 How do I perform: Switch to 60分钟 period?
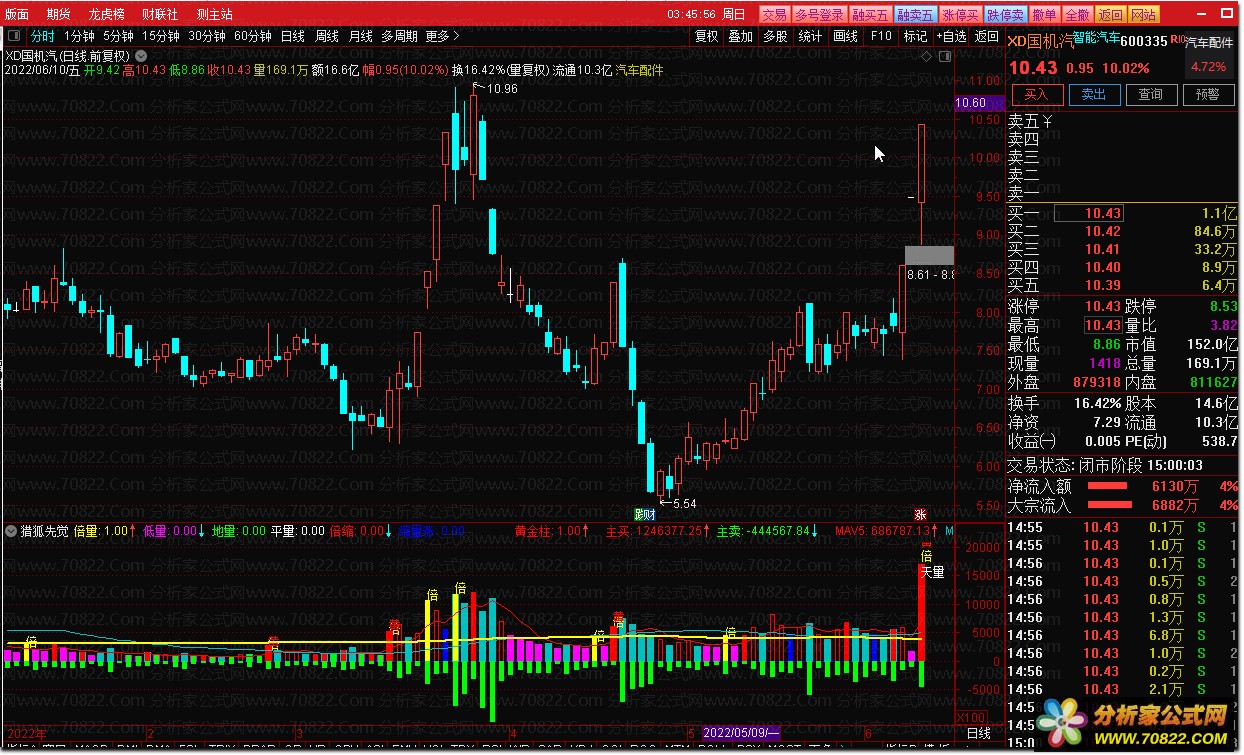coord(253,36)
